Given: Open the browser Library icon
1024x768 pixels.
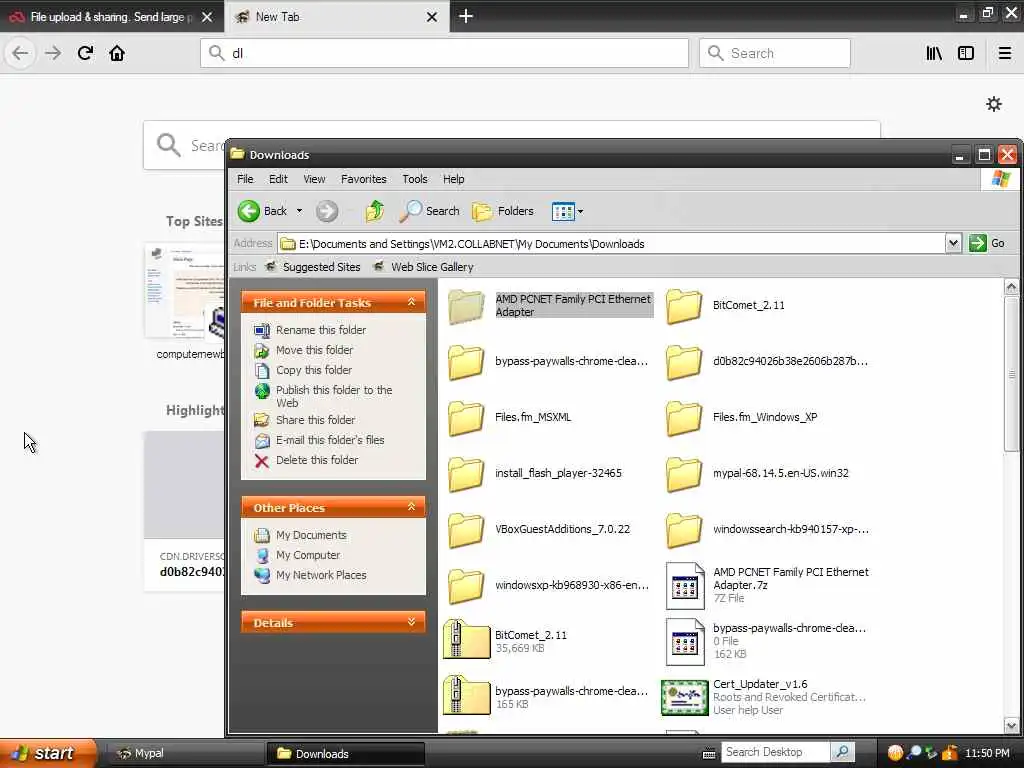Looking at the screenshot, I should point(934,53).
